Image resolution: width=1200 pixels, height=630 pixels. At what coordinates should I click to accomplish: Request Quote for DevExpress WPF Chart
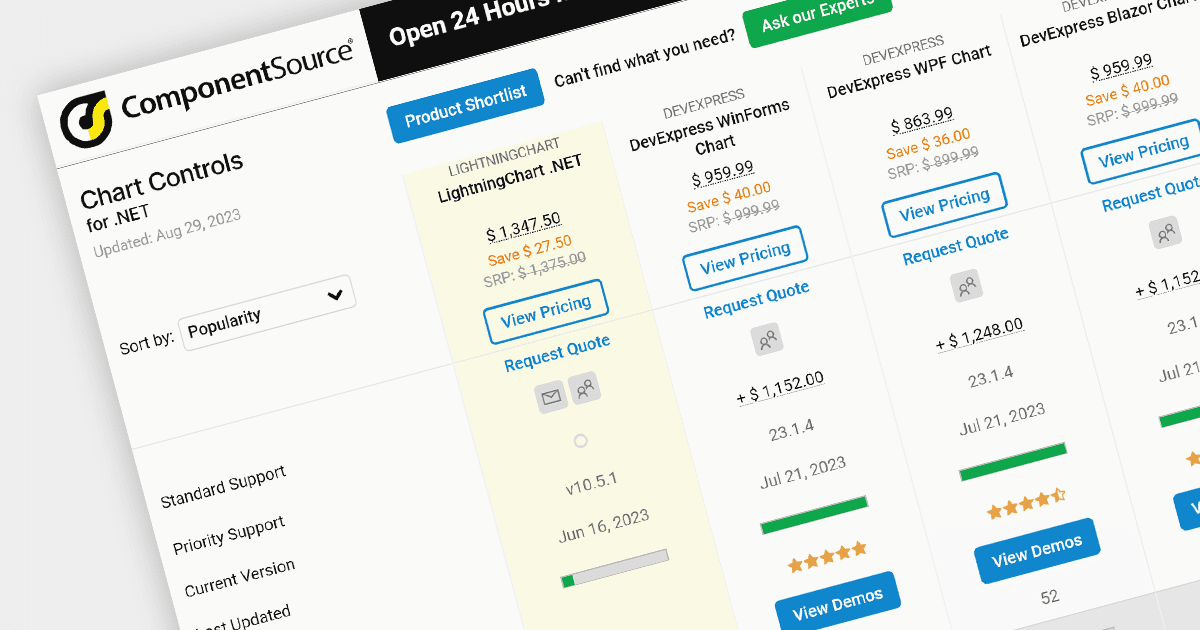955,247
